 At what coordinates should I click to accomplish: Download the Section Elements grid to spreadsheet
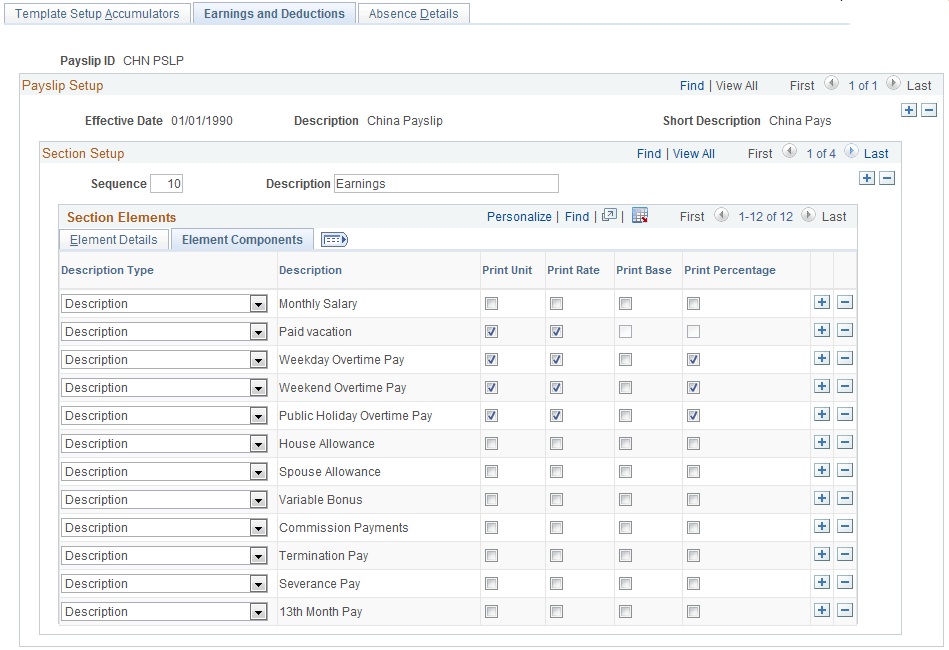click(640, 216)
